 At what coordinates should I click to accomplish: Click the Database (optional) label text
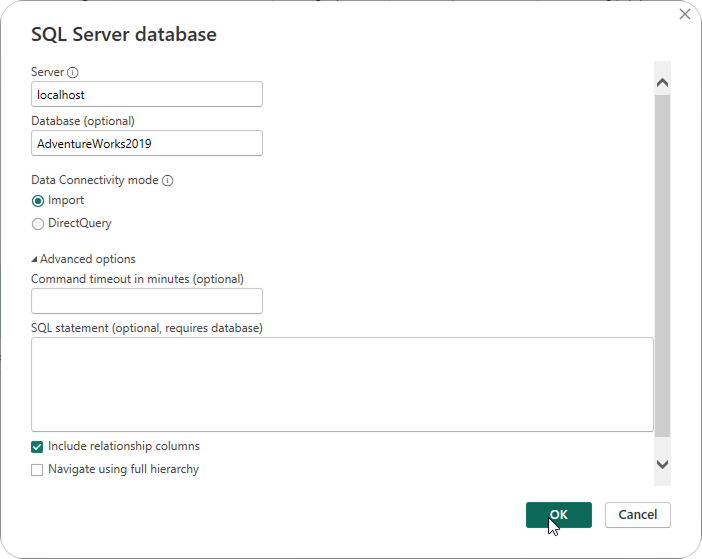pyautogui.click(x=83, y=121)
